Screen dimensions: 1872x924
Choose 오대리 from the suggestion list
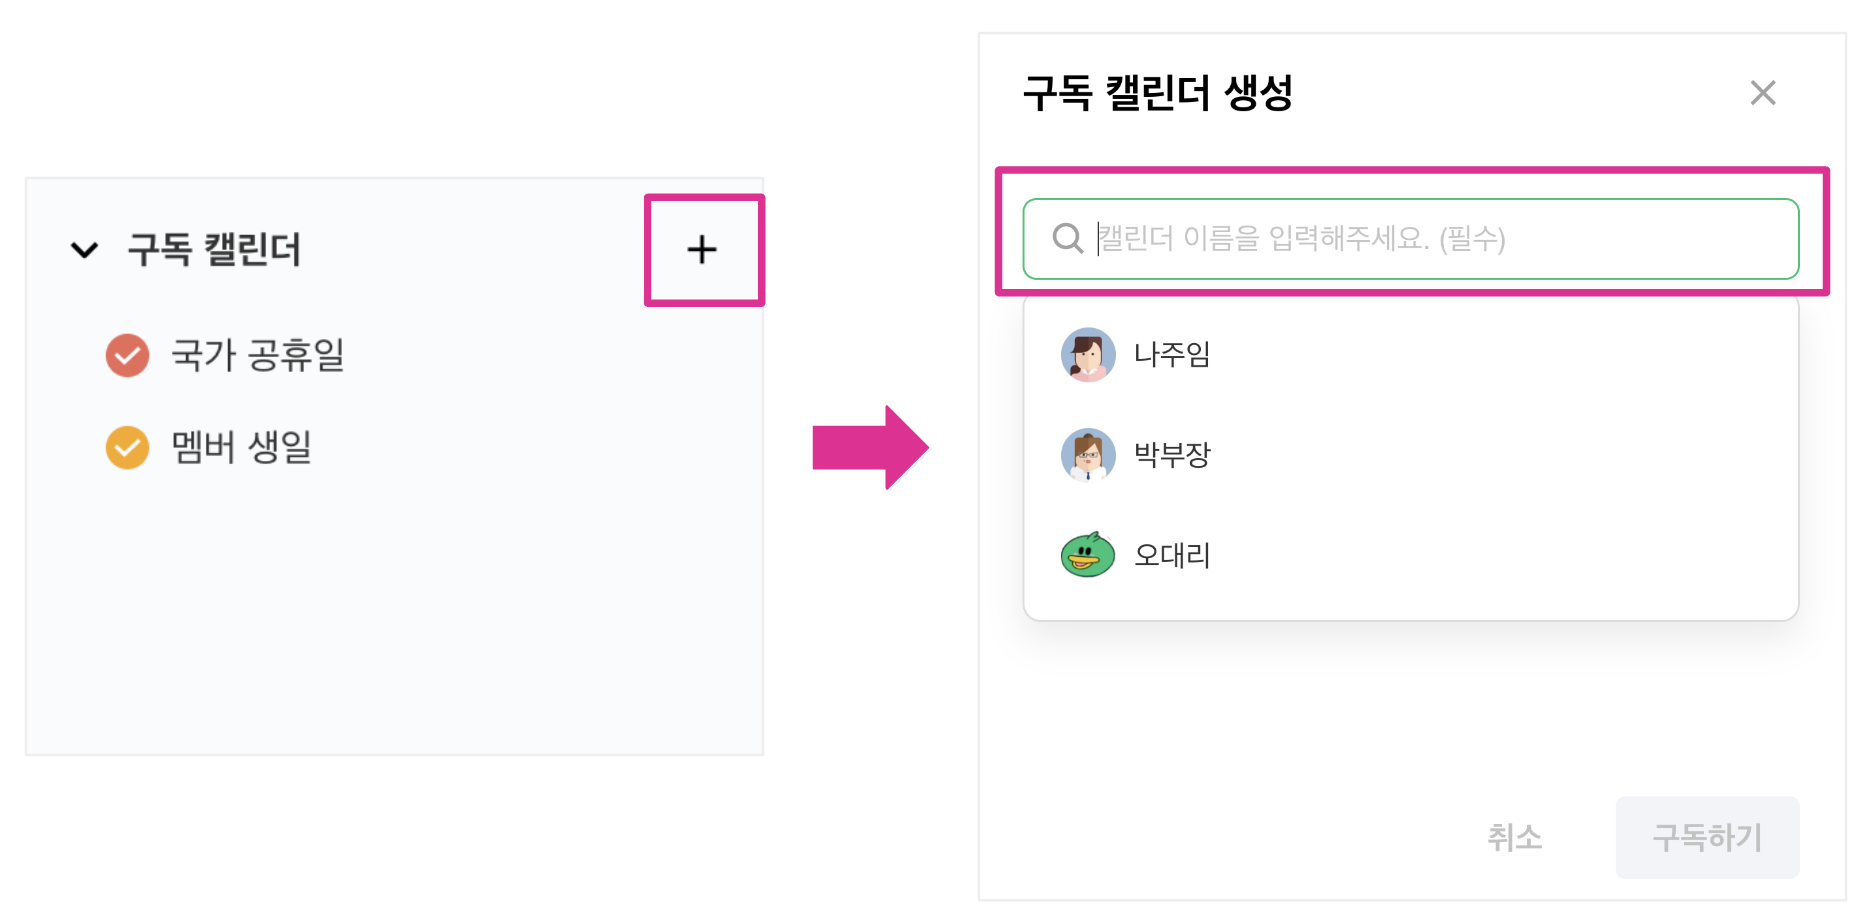tap(1172, 555)
